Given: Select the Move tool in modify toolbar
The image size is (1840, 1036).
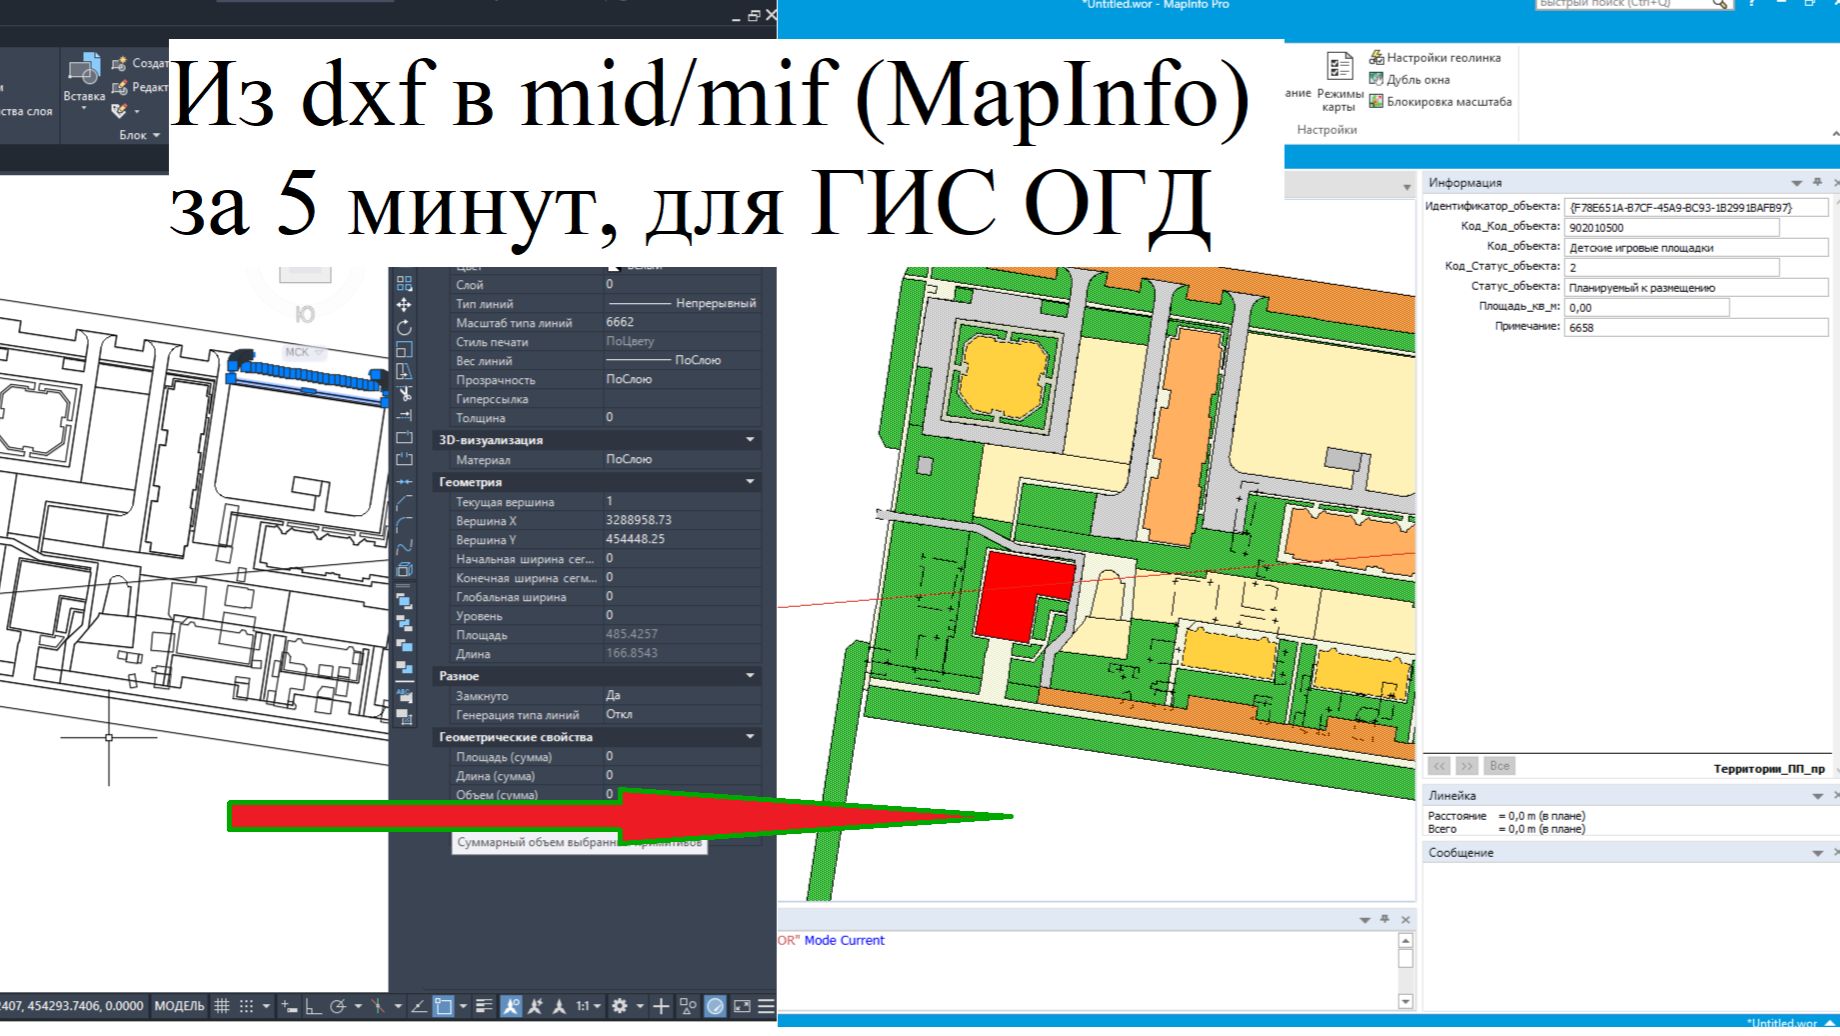Looking at the screenshot, I should tap(404, 305).
